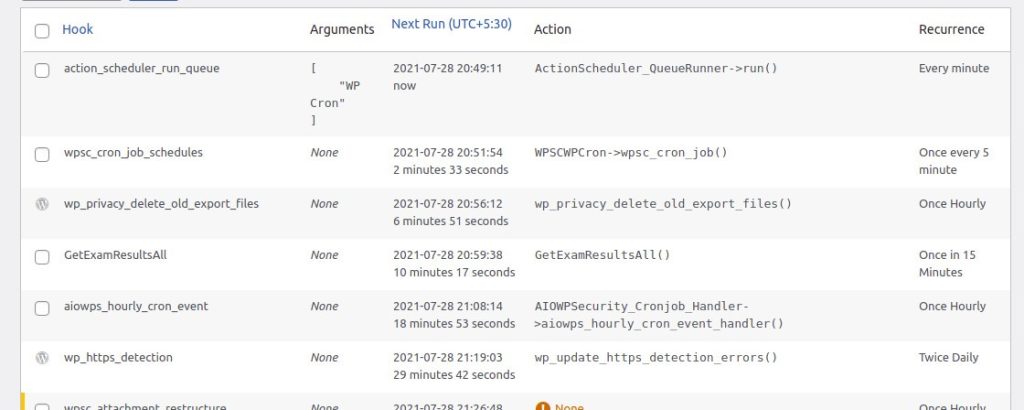Open the action_scheduler_run_queue hook entry
This screenshot has width=1024, height=410.
coord(141,69)
